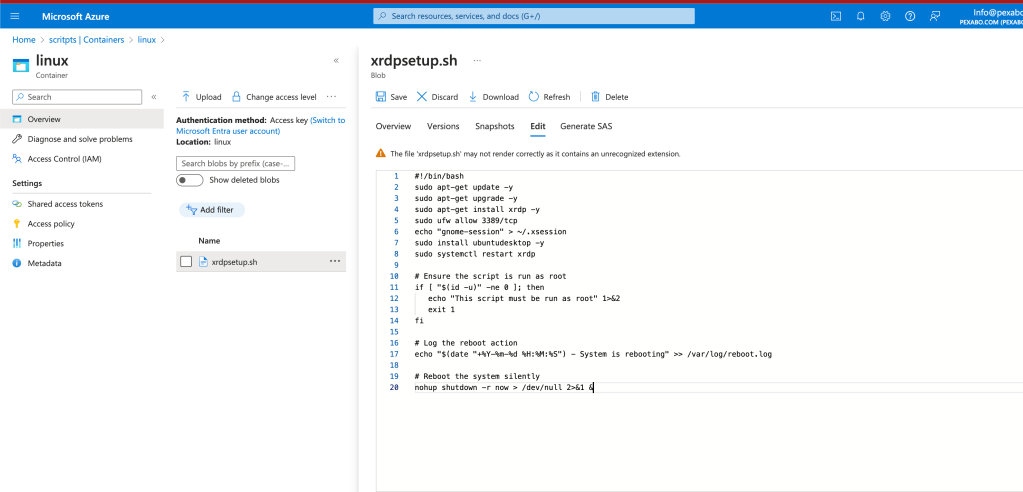Select the Edit tab
Viewport: 1023px width, 492px height.
pos(538,126)
